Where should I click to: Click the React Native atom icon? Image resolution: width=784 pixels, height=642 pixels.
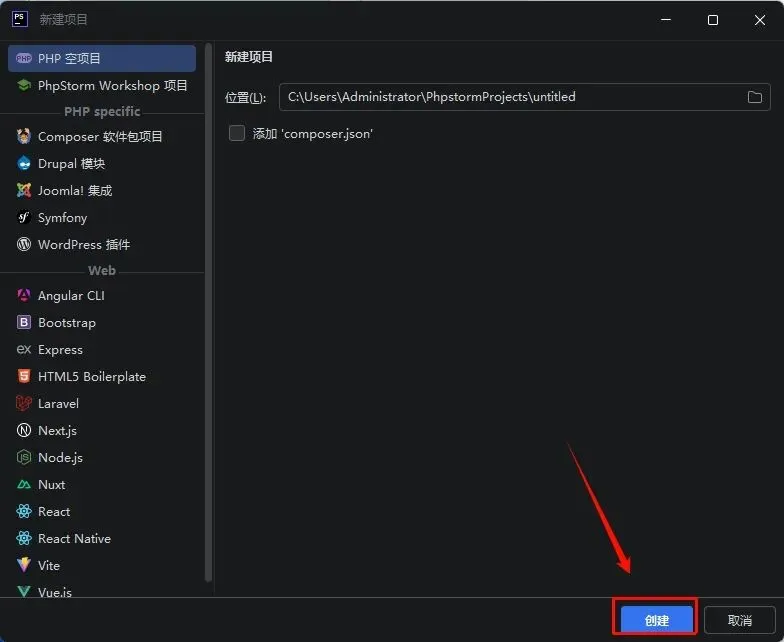click(24, 538)
